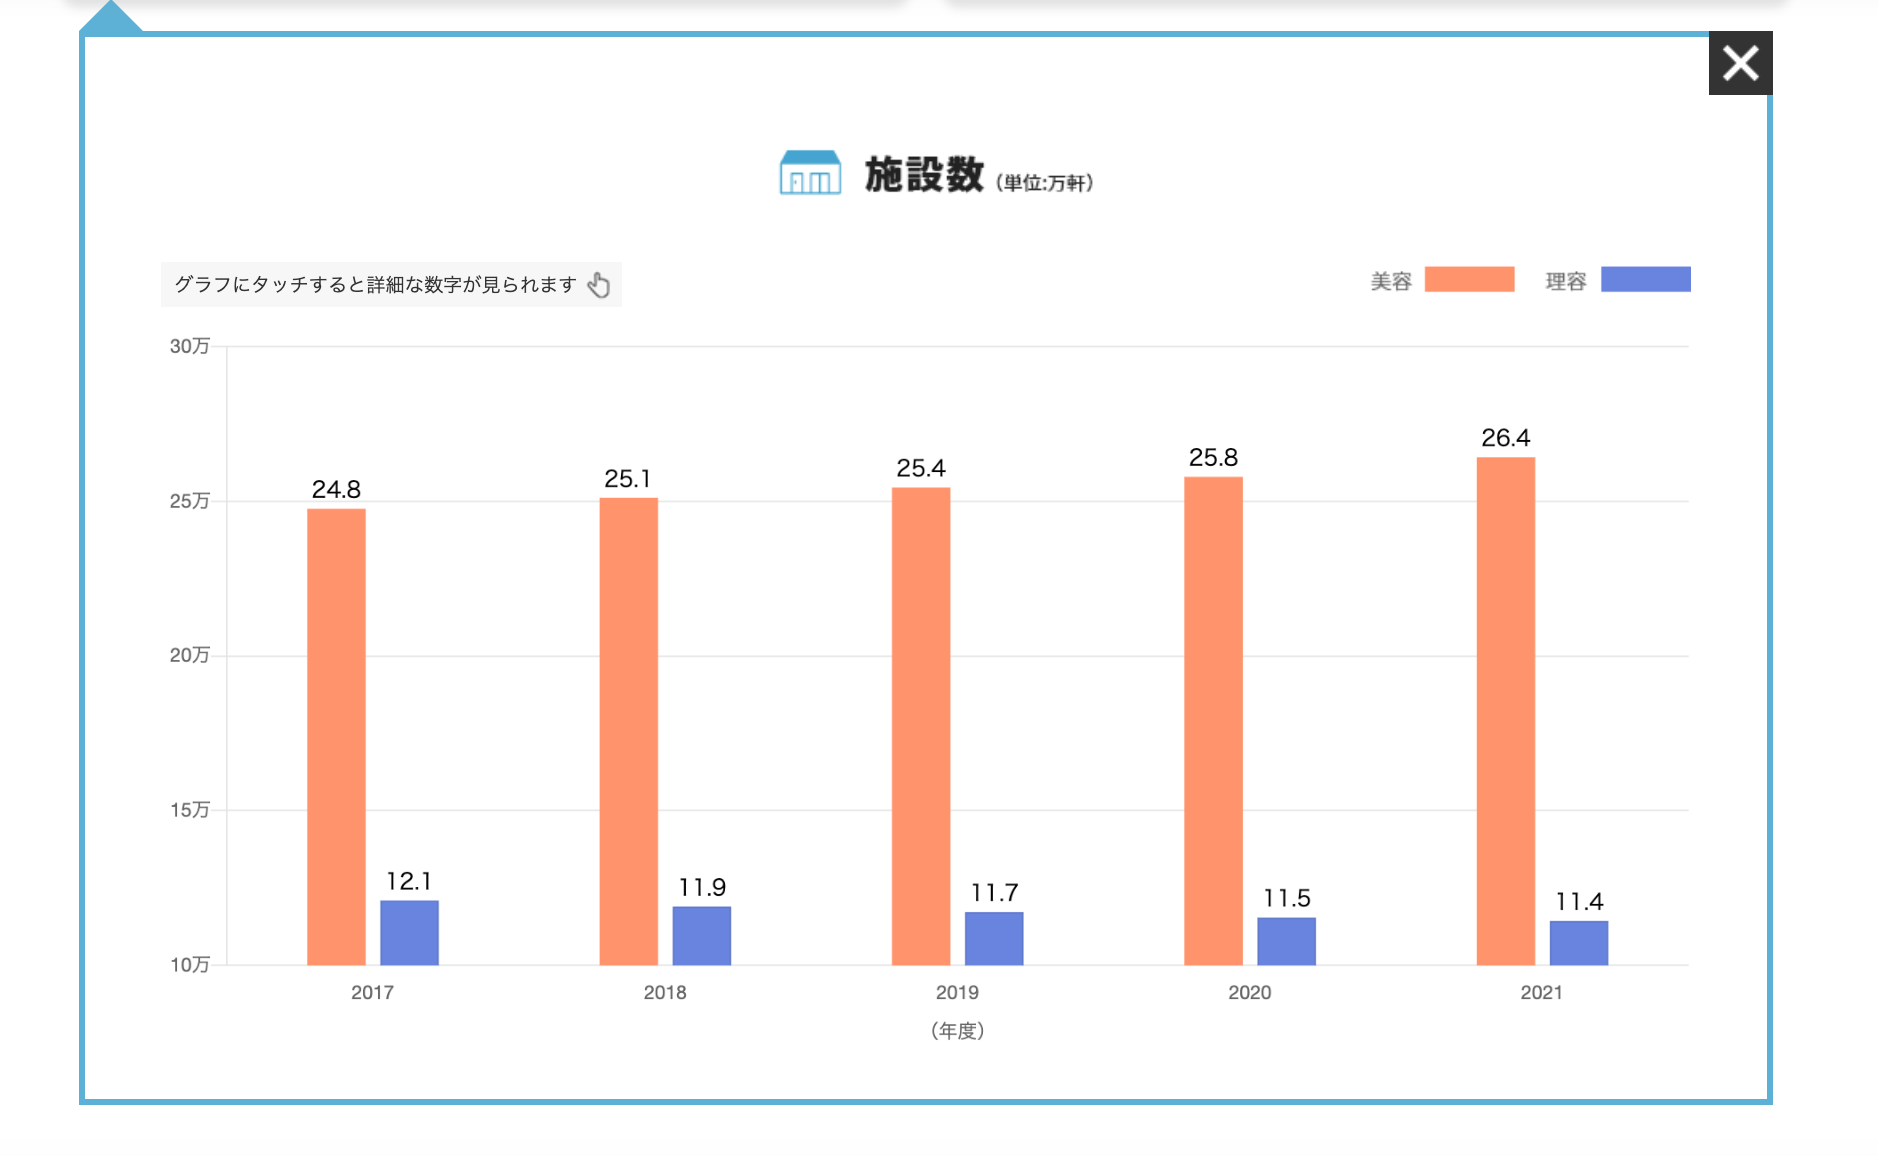Toggle the 理容 blue legend swatch
The width and height of the screenshot is (1878, 1156).
(1645, 279)
